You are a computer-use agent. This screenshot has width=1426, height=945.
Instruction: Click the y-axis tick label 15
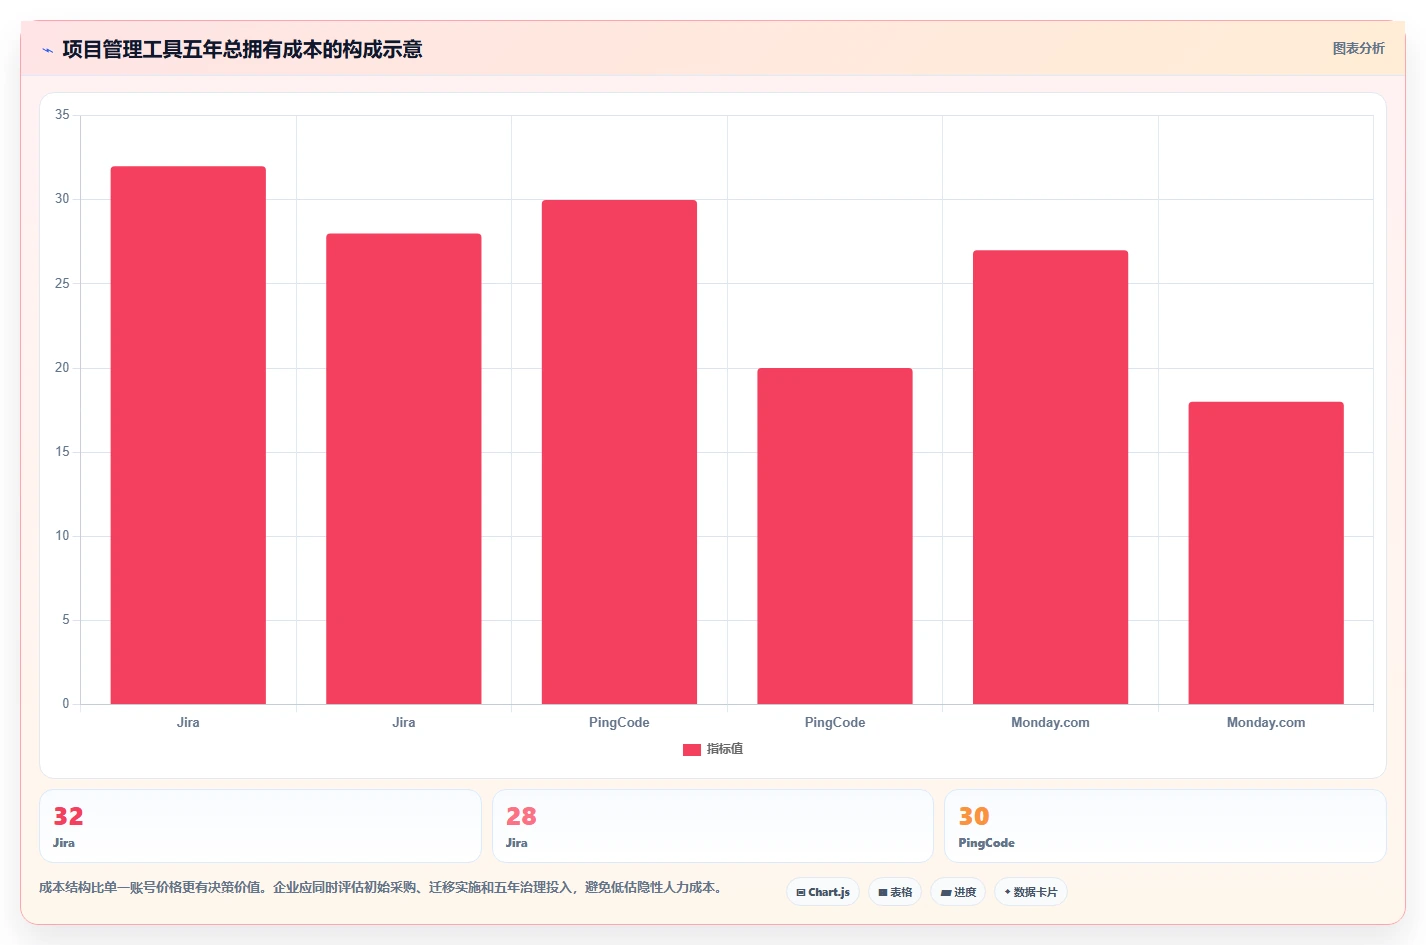(62, 452)
